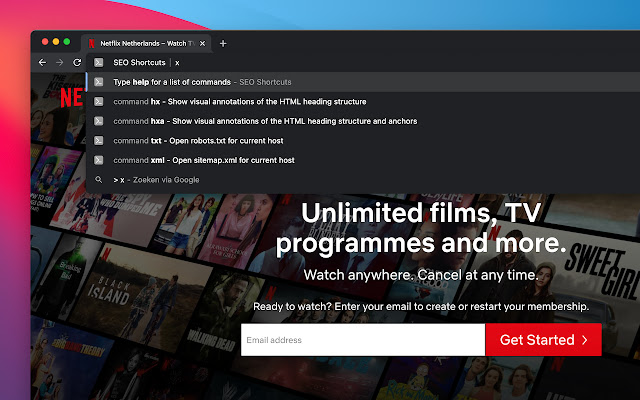The width and height of the screenshot is (640, 400).
Task: Click the magnifier icon beside Zoeken via Google
Action: (98, 180)
